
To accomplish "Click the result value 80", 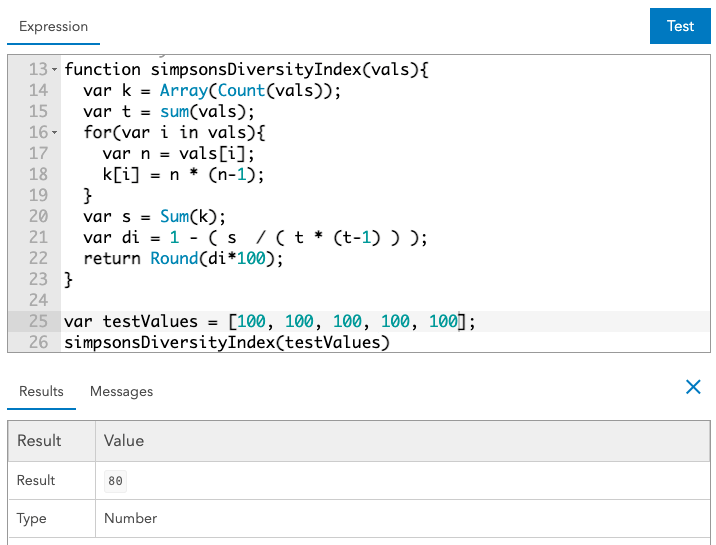I will (116, 481).
